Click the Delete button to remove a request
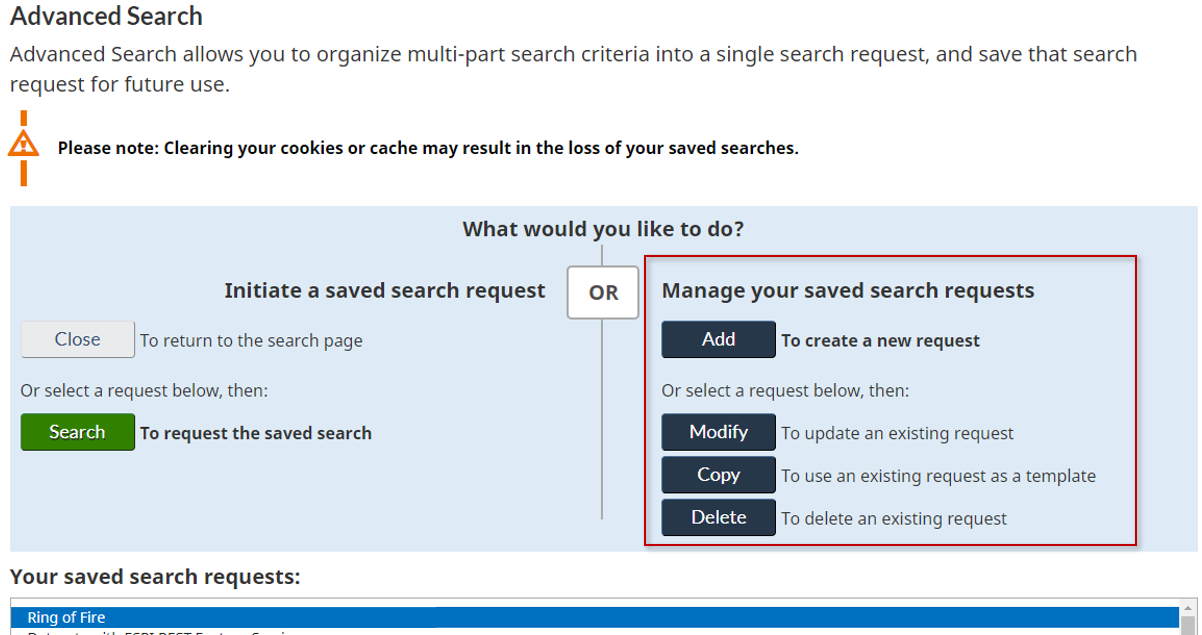The image size is (1202, 635). click(718, 517)
